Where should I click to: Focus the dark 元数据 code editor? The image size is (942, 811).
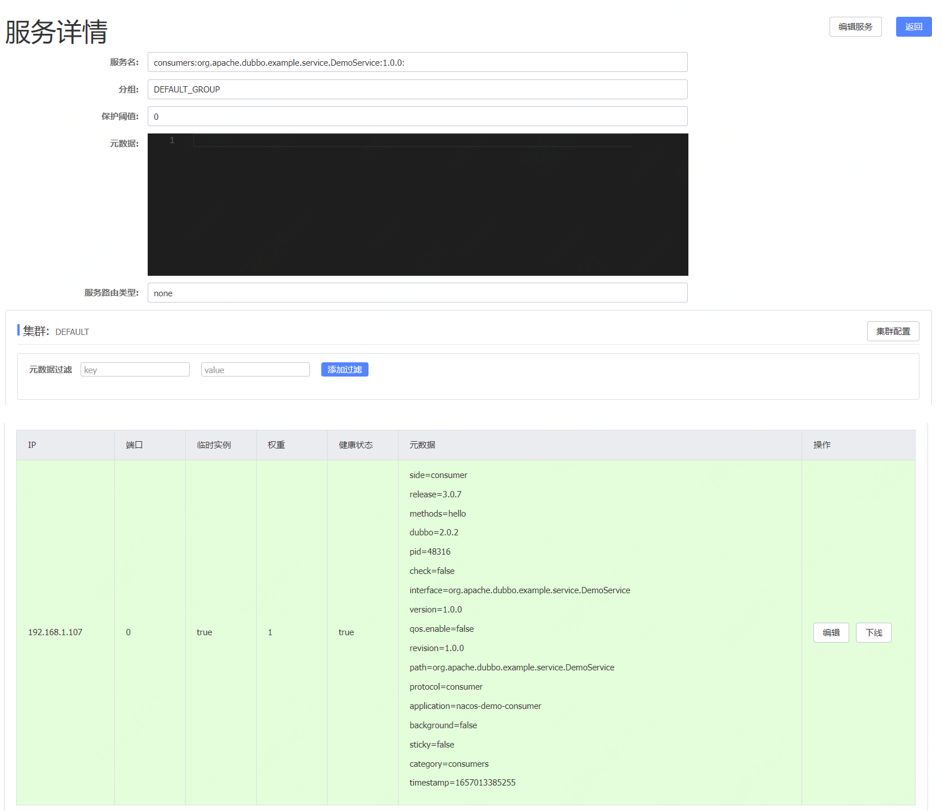click(417, 205)
